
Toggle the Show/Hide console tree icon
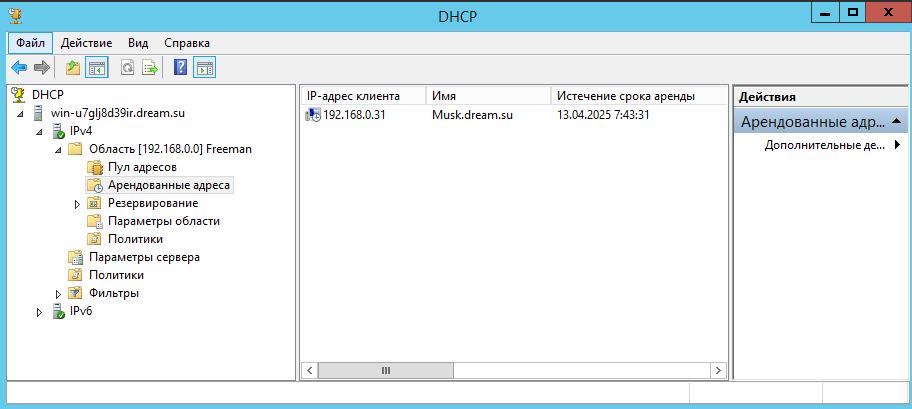(96, 68)
